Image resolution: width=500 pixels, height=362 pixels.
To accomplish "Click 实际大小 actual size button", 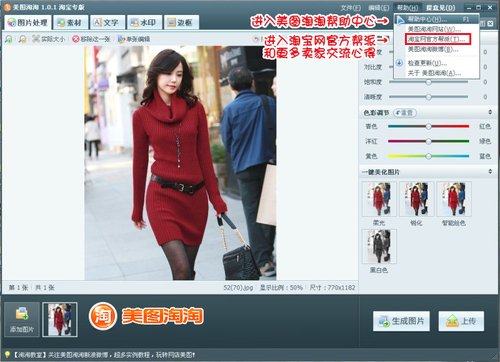I will [x=49, y=39].
